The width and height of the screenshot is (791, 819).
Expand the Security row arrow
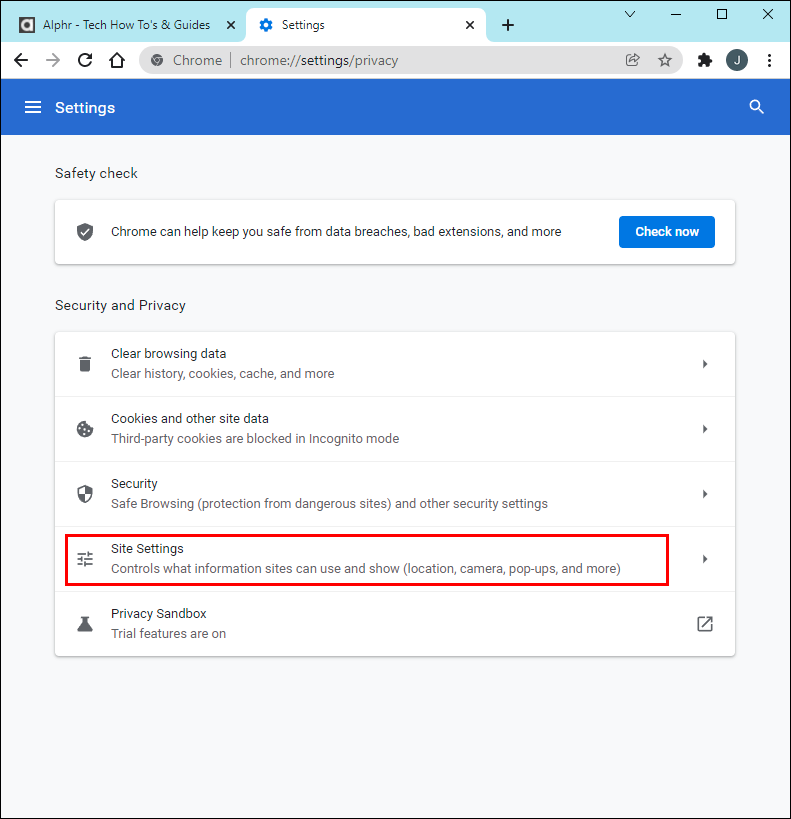tap(705, 494)
